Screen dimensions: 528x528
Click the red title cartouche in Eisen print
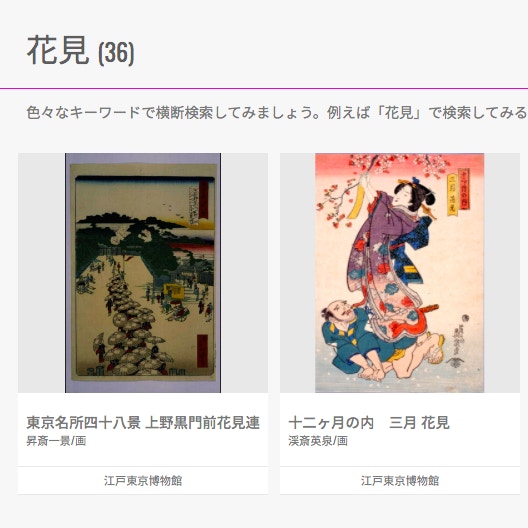(464, 189)
